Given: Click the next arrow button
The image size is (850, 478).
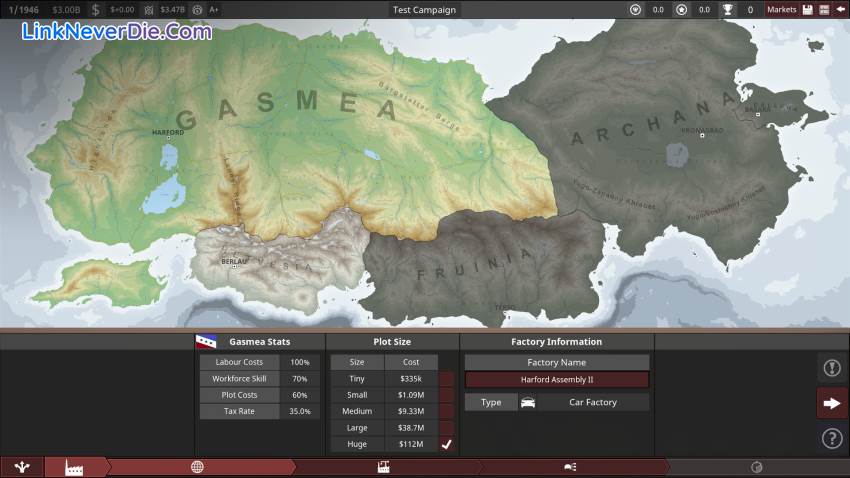Looking at the screenshot, I should coord(832,403).
